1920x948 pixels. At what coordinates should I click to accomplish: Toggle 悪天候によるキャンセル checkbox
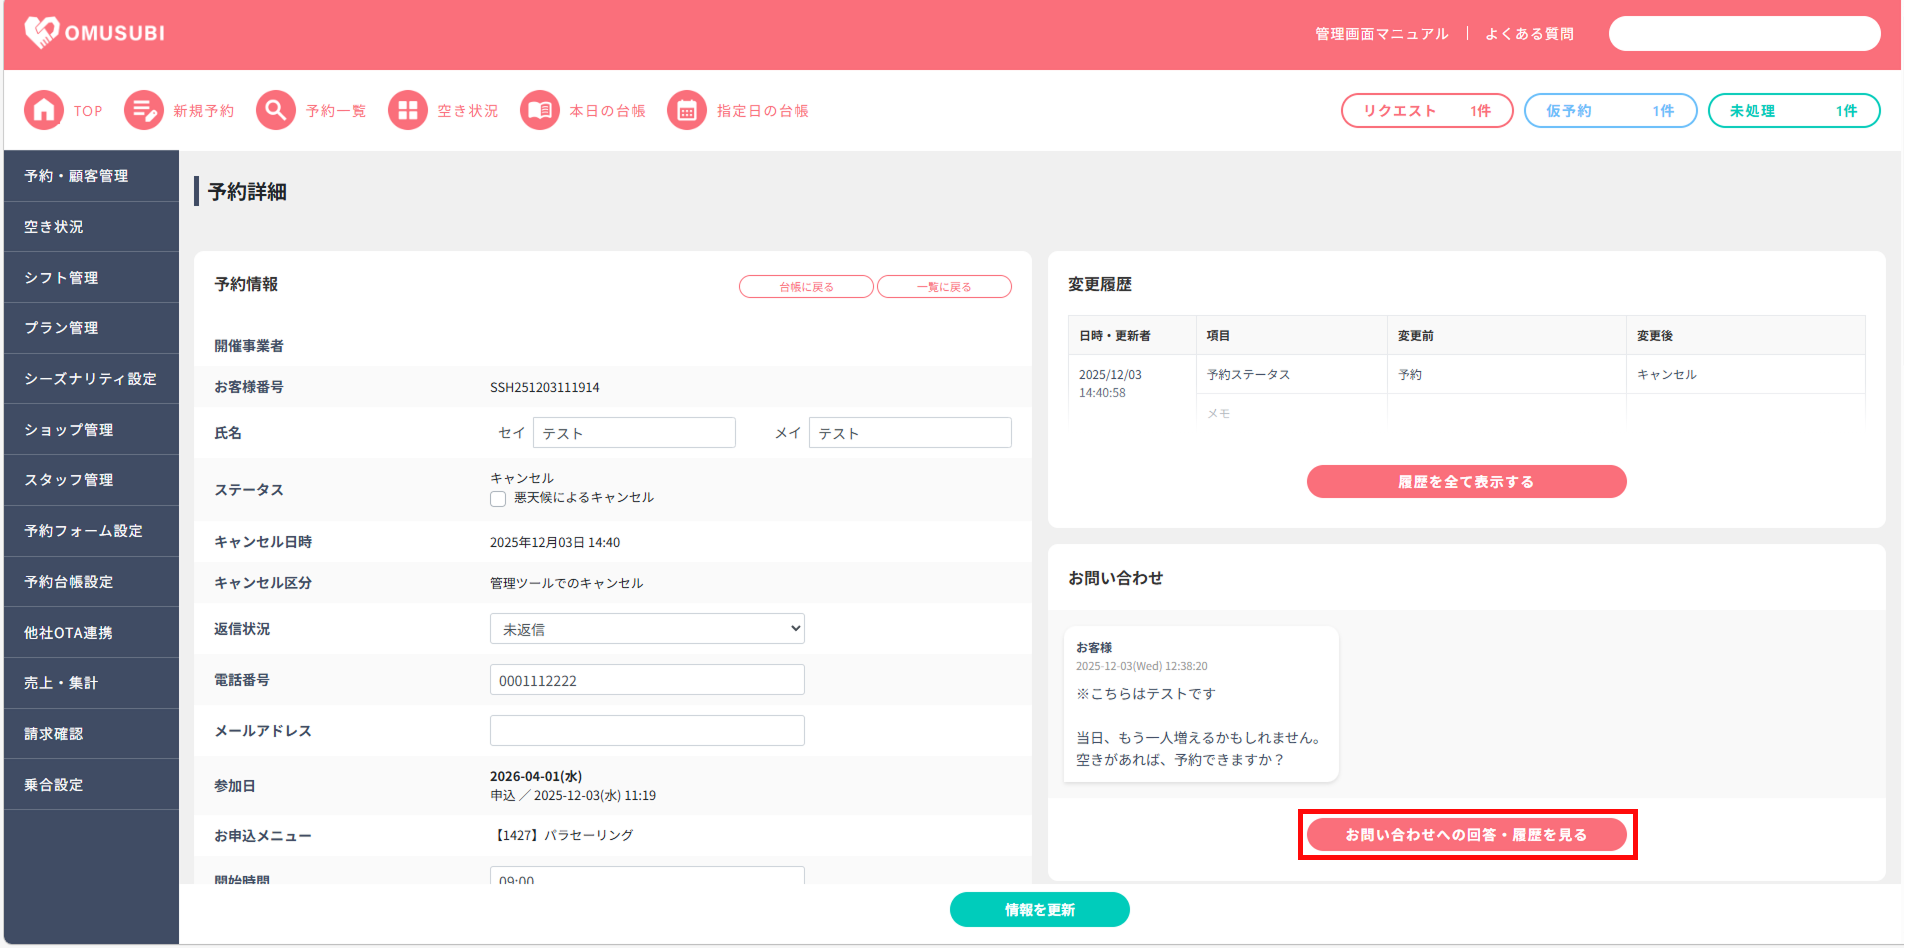[x=498, y=499]
